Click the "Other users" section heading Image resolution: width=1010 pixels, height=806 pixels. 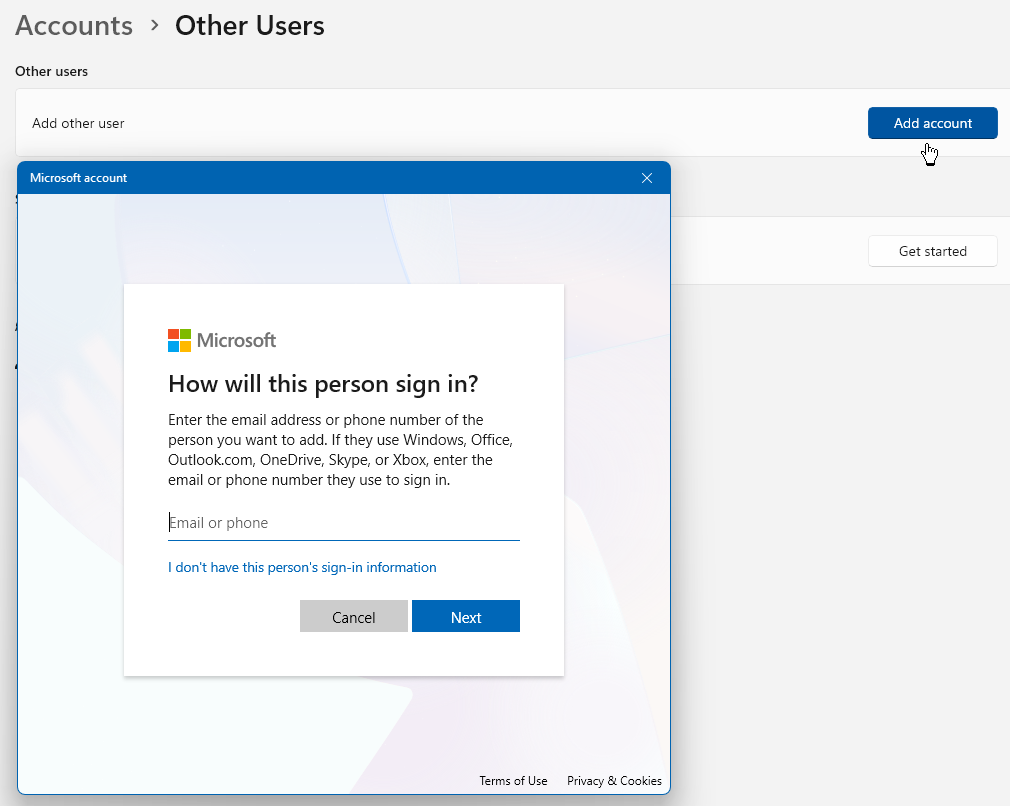(x=52, y=72)
